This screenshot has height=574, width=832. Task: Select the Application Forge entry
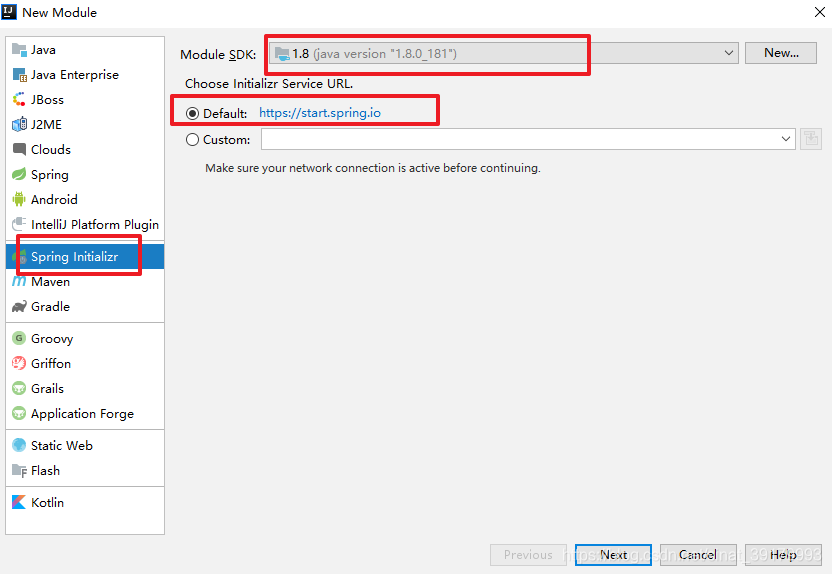[x=85, y=413]
